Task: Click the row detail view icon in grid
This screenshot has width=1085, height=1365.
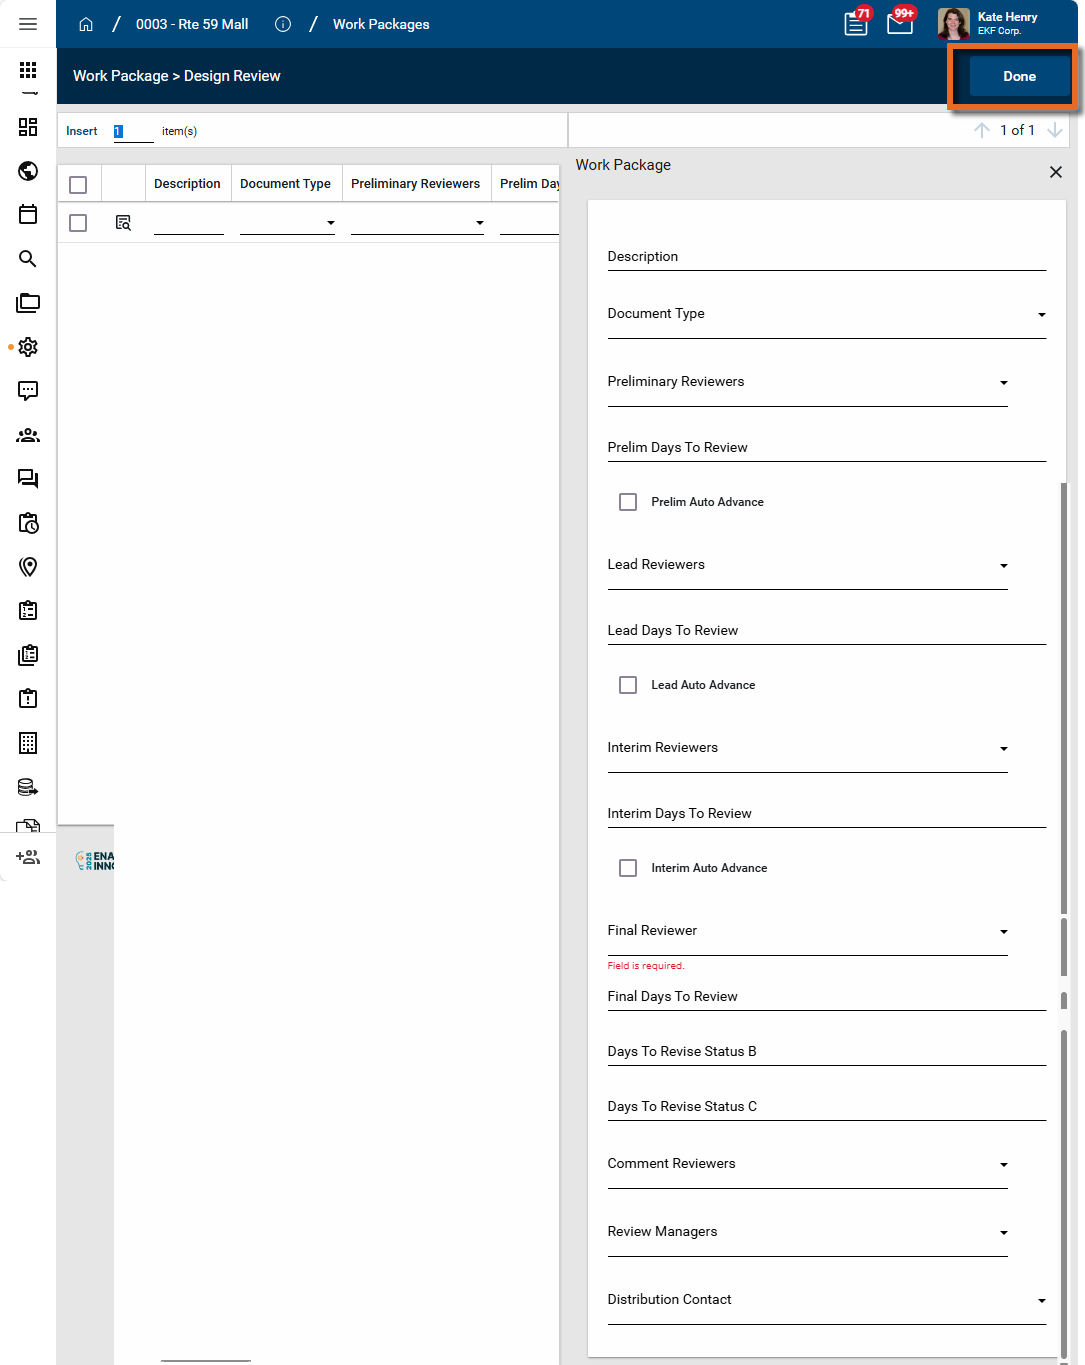Action: click(123, 223)
